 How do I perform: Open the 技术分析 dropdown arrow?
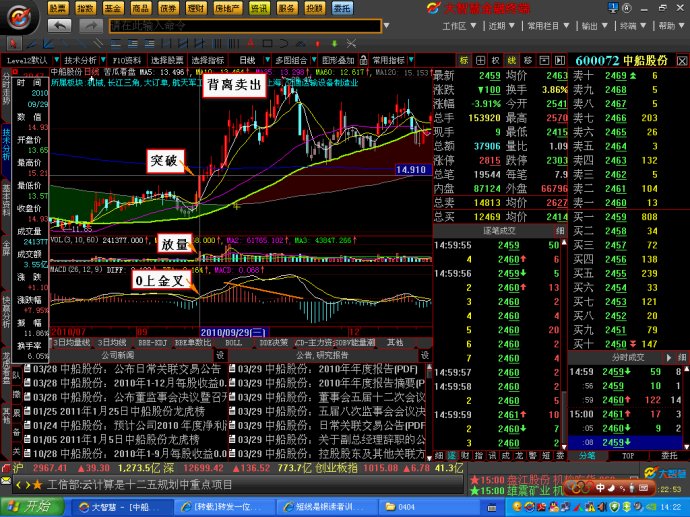(x=103, y=60)
